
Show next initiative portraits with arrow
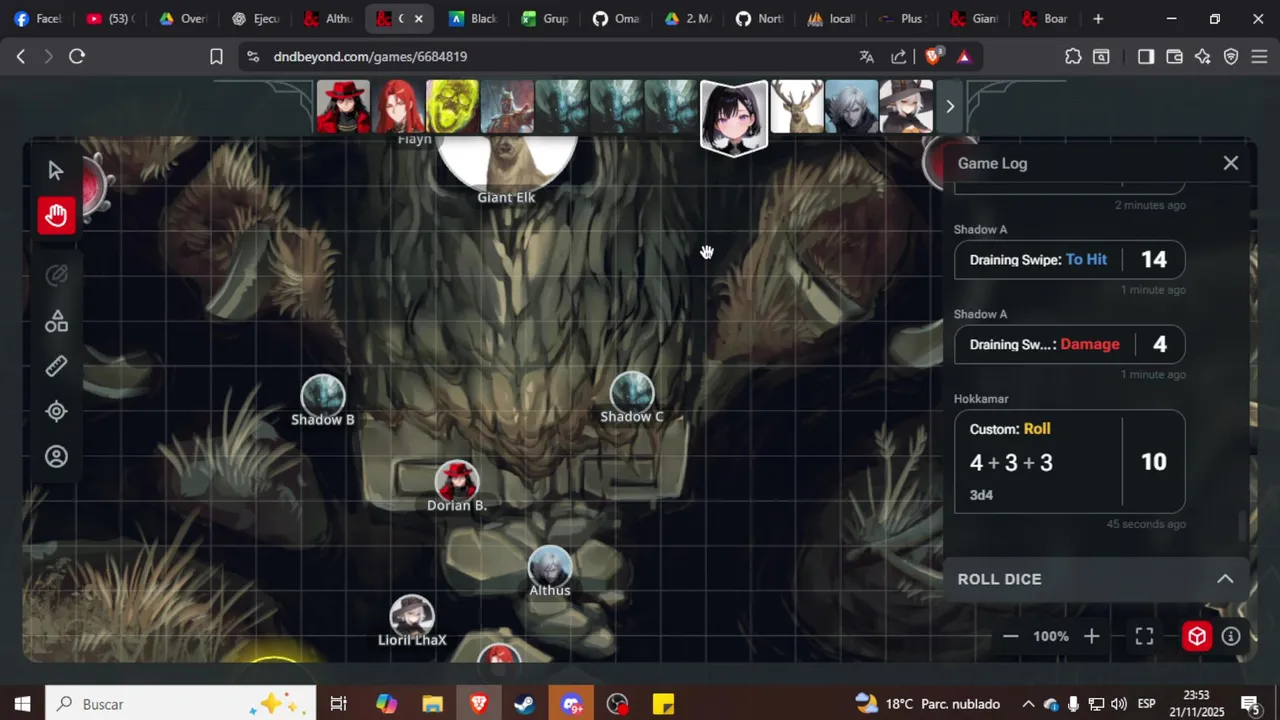click(x=950, y=106)
